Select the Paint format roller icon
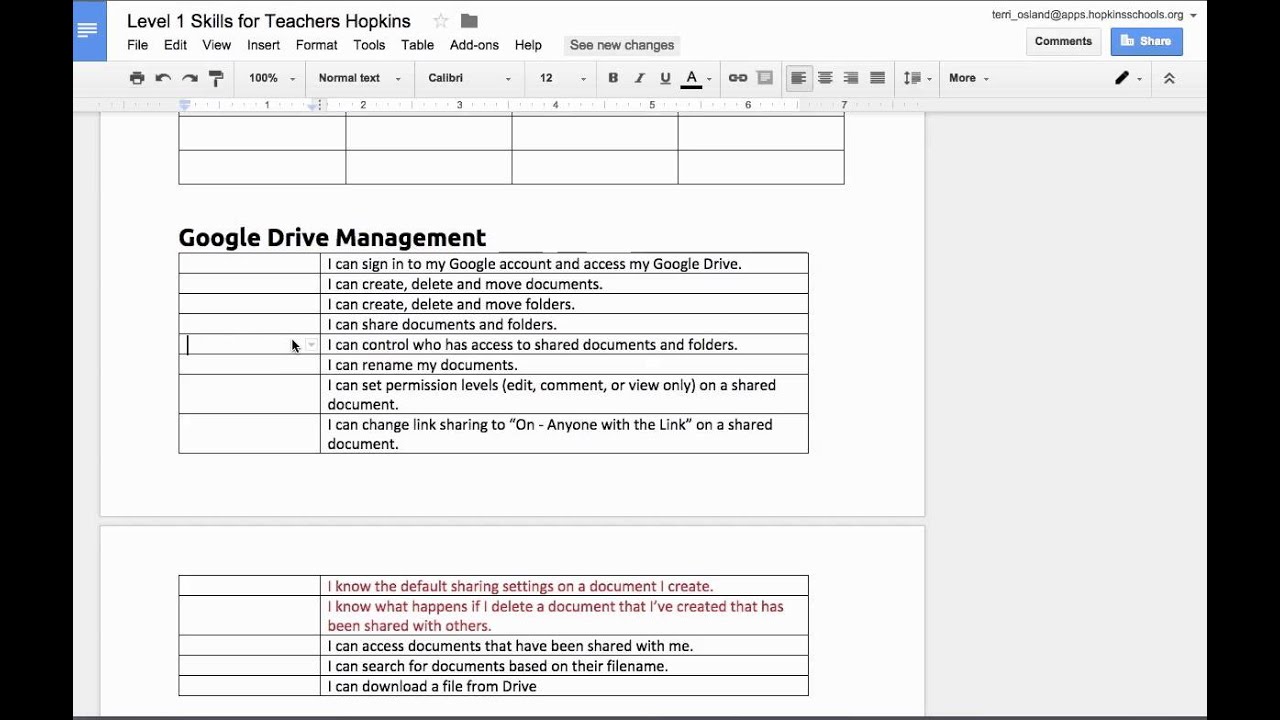 tap(216, 78)
